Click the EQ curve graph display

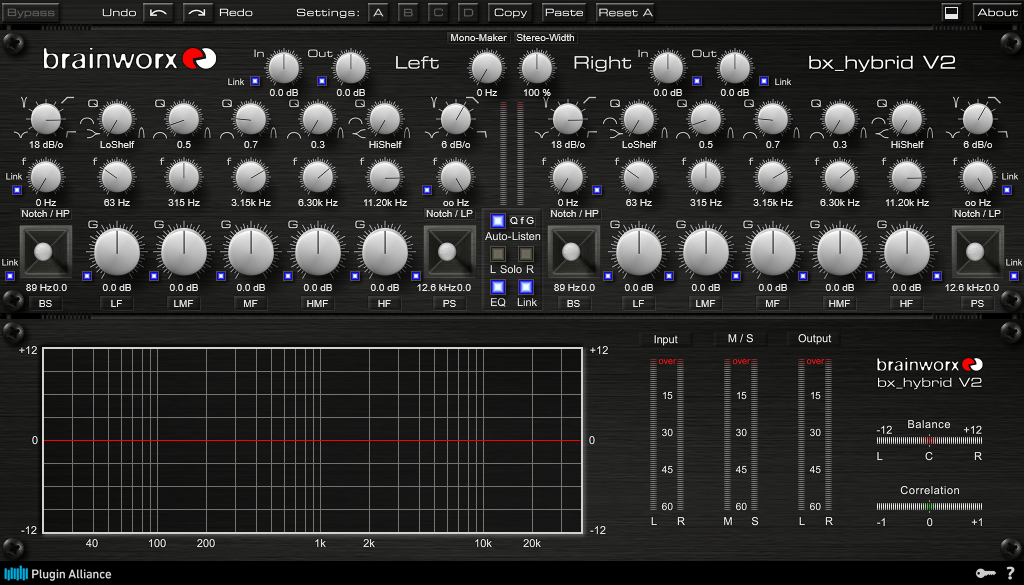tap(312, 440)
